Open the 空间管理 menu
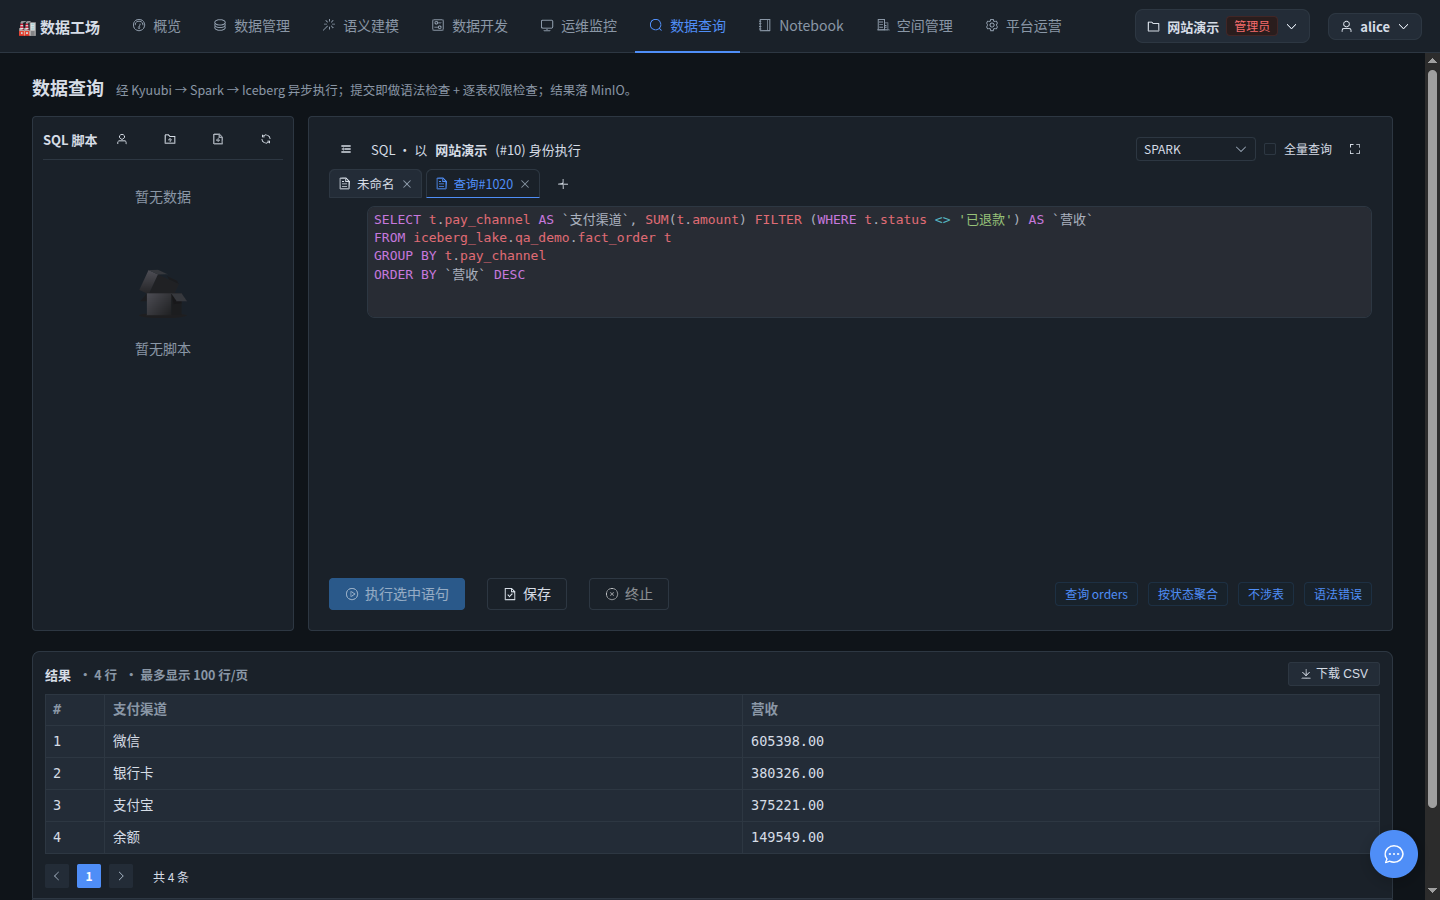This screenshot has width=1440, height=900. (915, 26)
